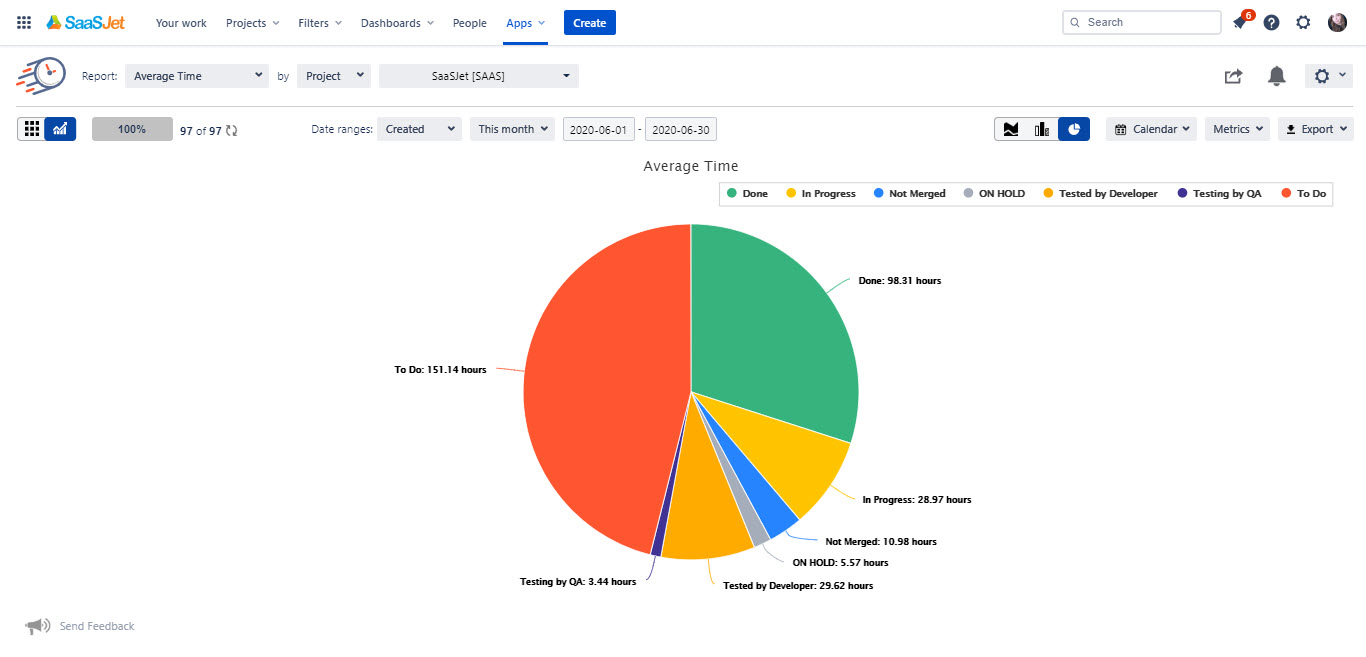
Task: Switch to grid view of the report
Action: point(32,128)
